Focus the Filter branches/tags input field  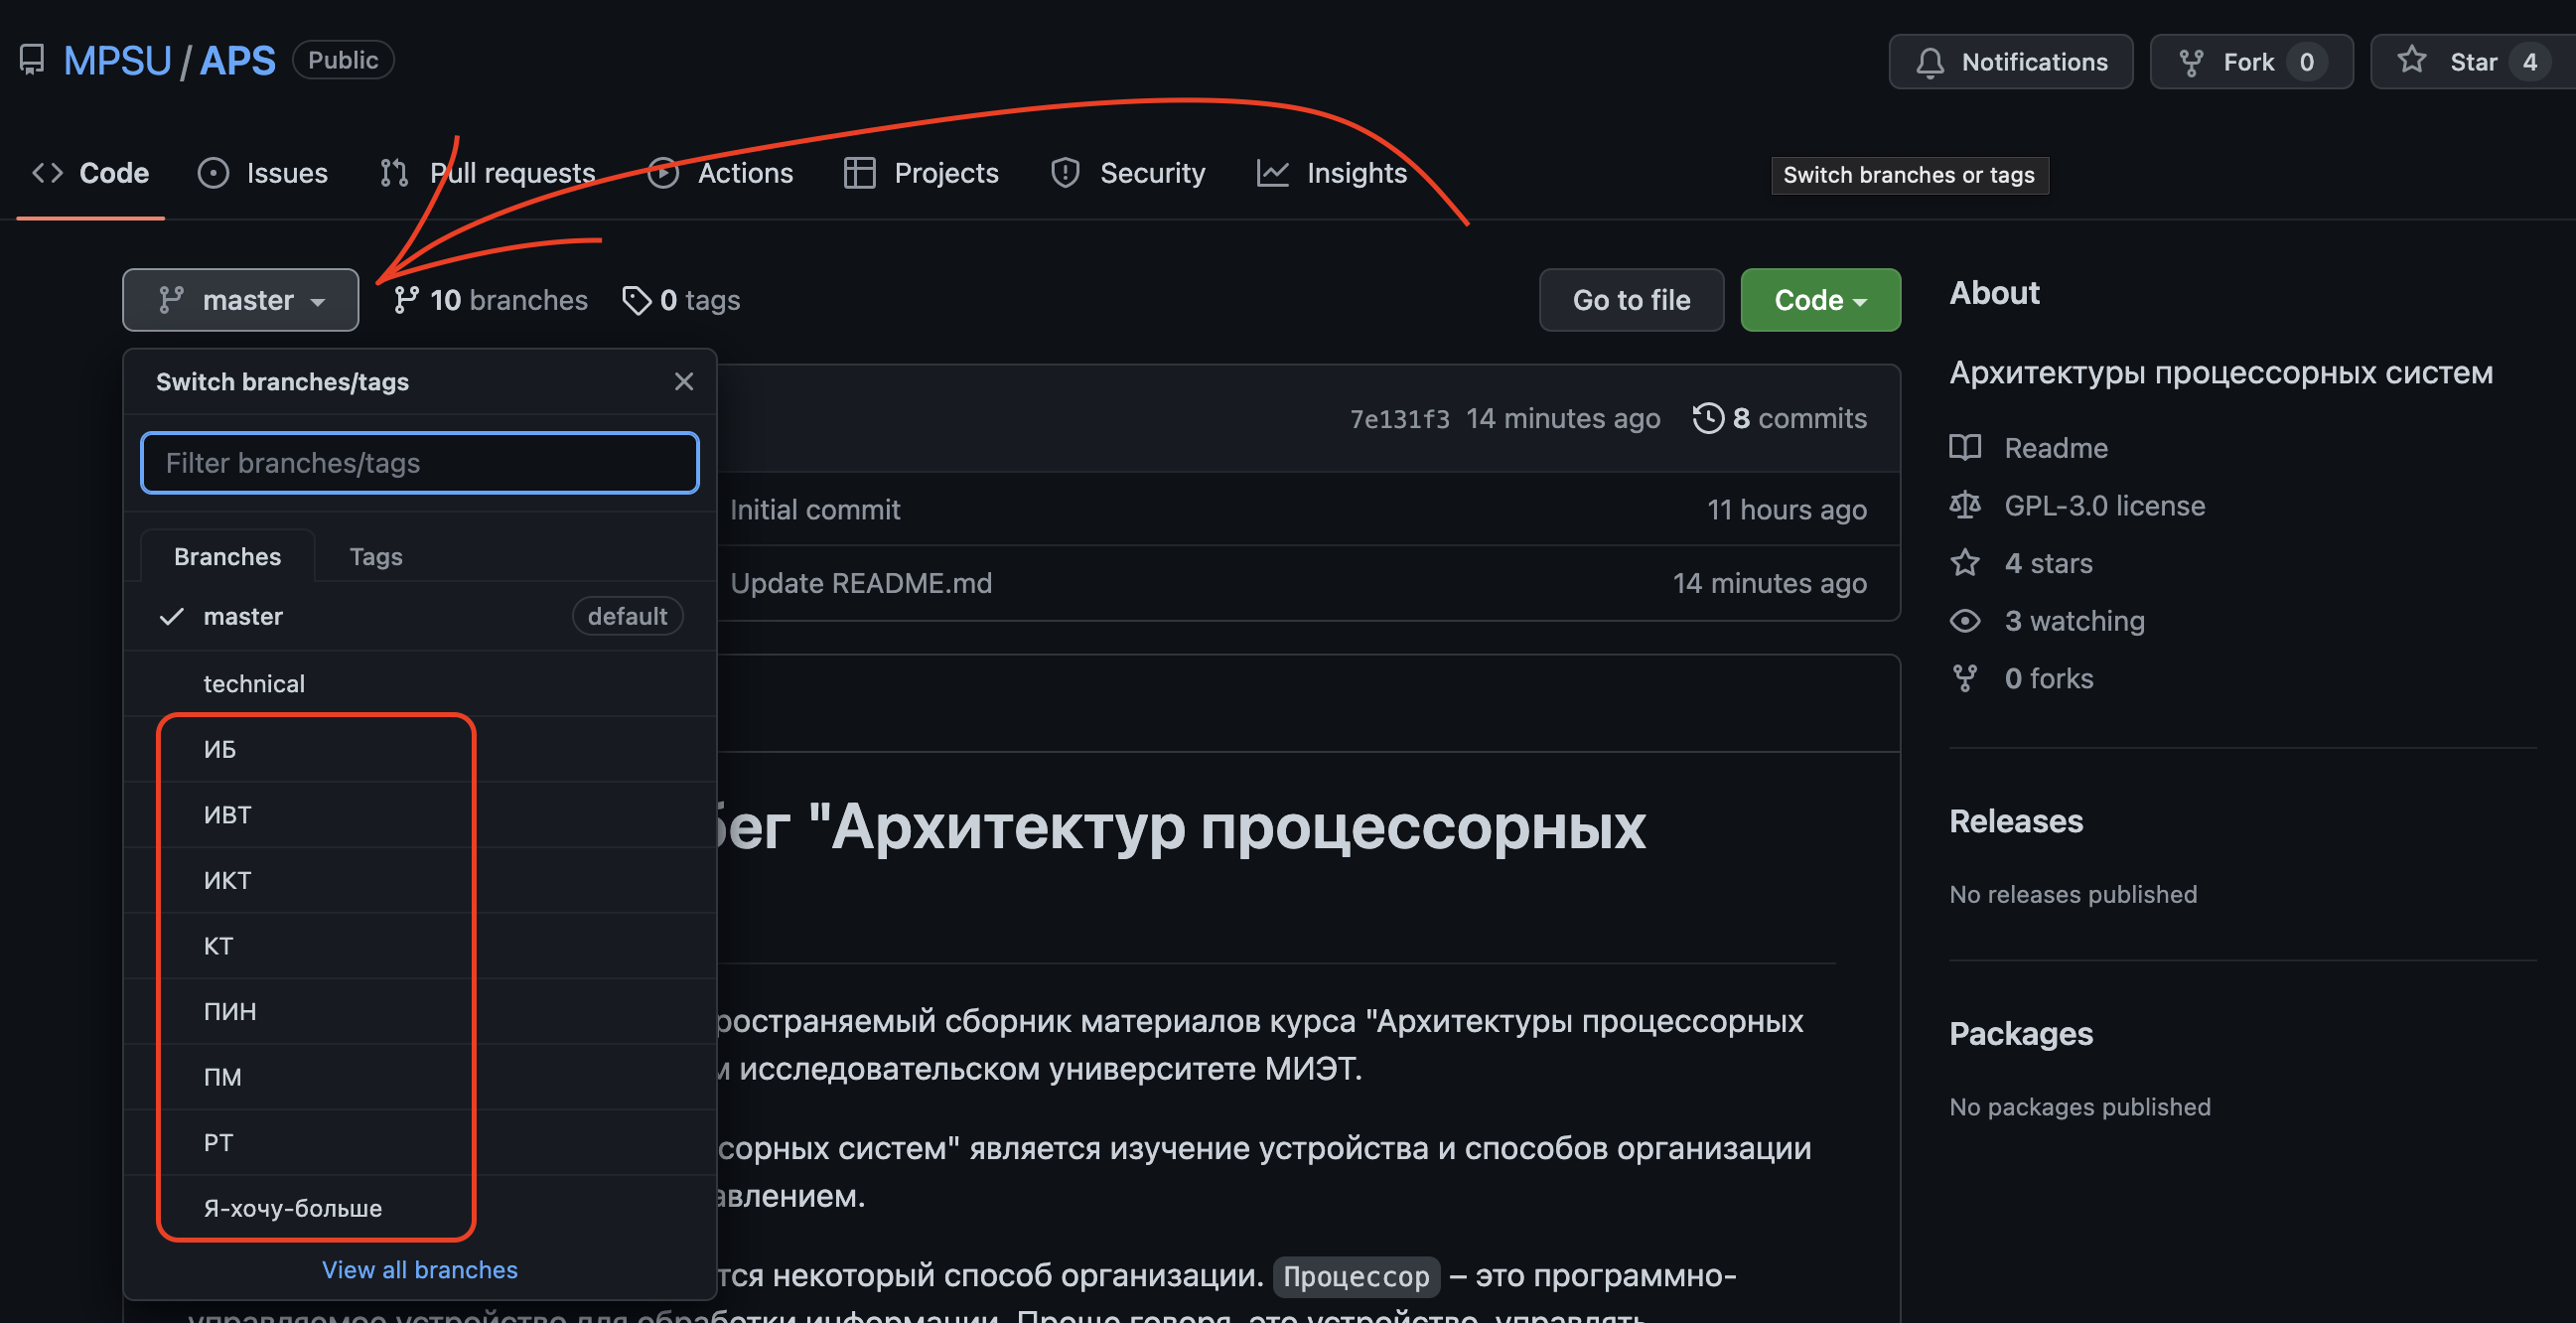(x=419, y=463)
